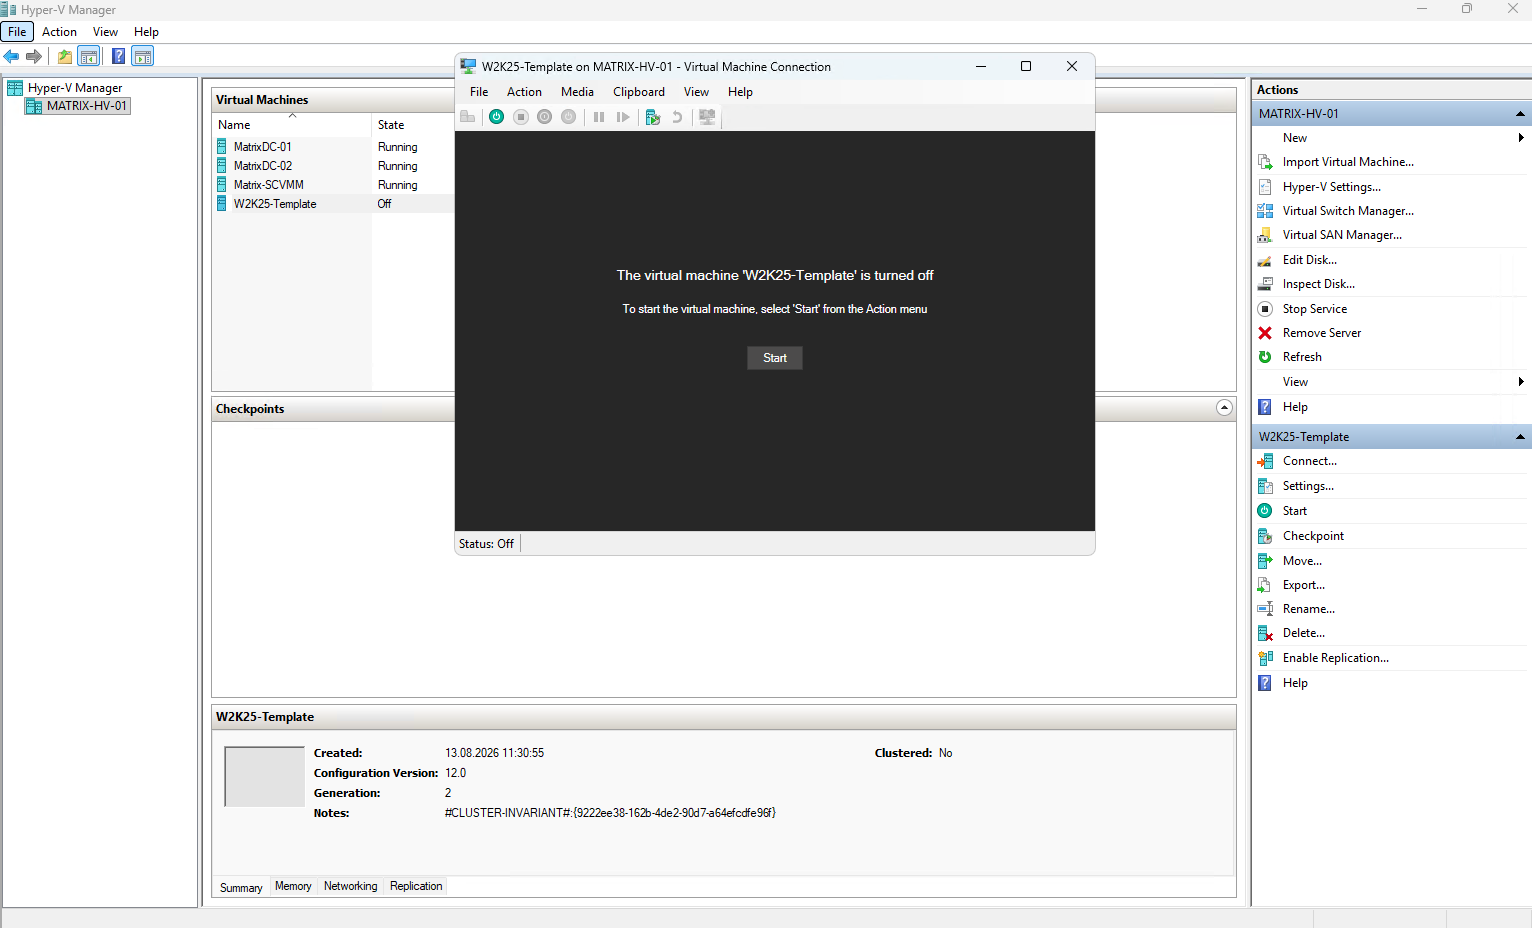Click the Enable Replication icon
Screen dimensions: 1532x928
coord(1265,658)
